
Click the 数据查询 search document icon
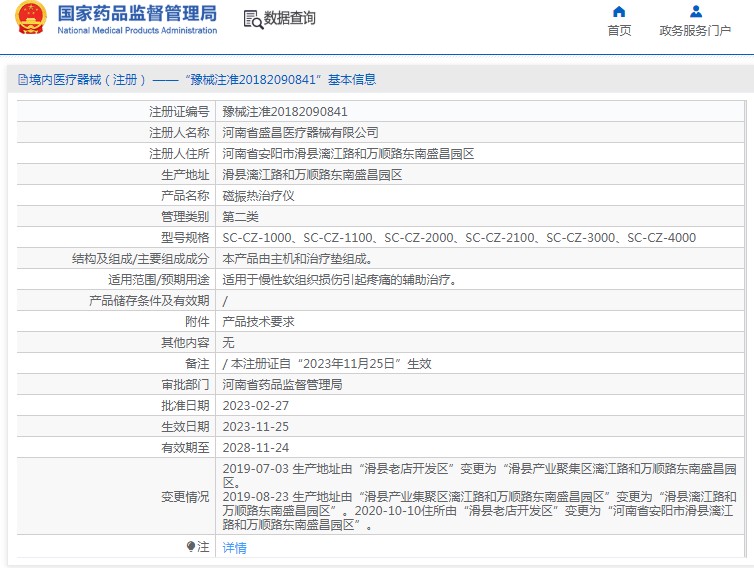click(253, 19)
